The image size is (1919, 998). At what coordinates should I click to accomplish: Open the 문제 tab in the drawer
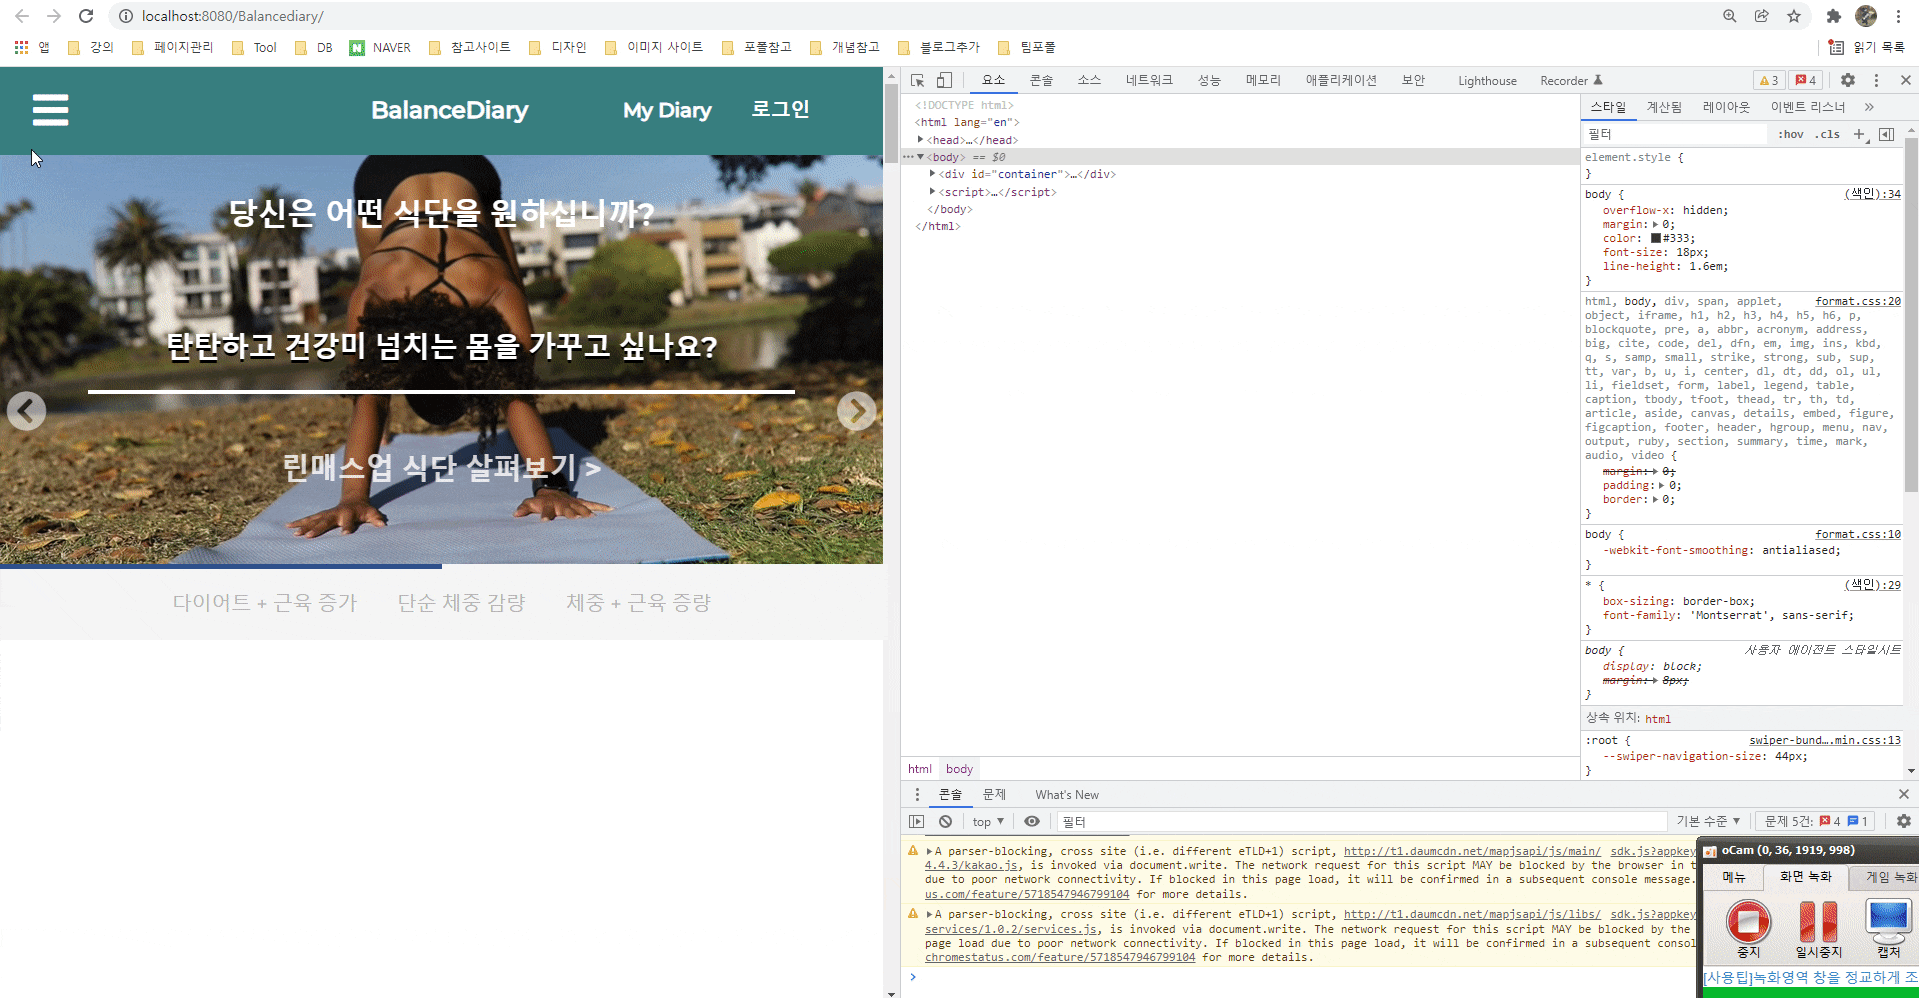[994, 794]
